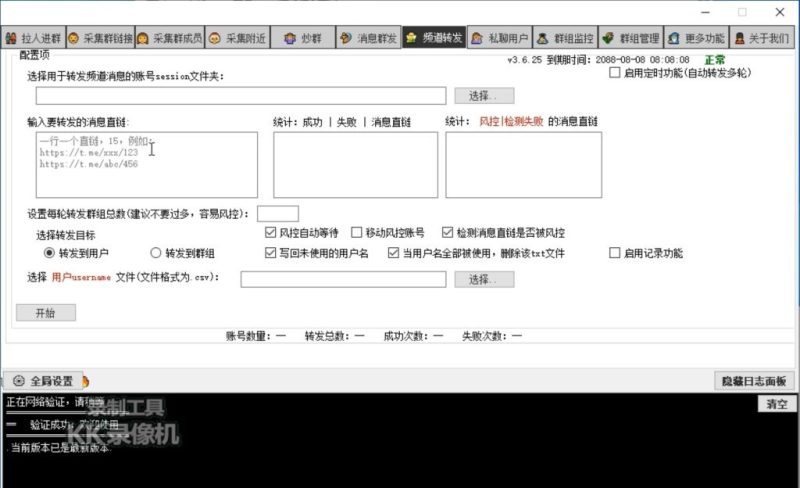
Task: Click 选择 button for session folder
Action: tap(484, 95)
